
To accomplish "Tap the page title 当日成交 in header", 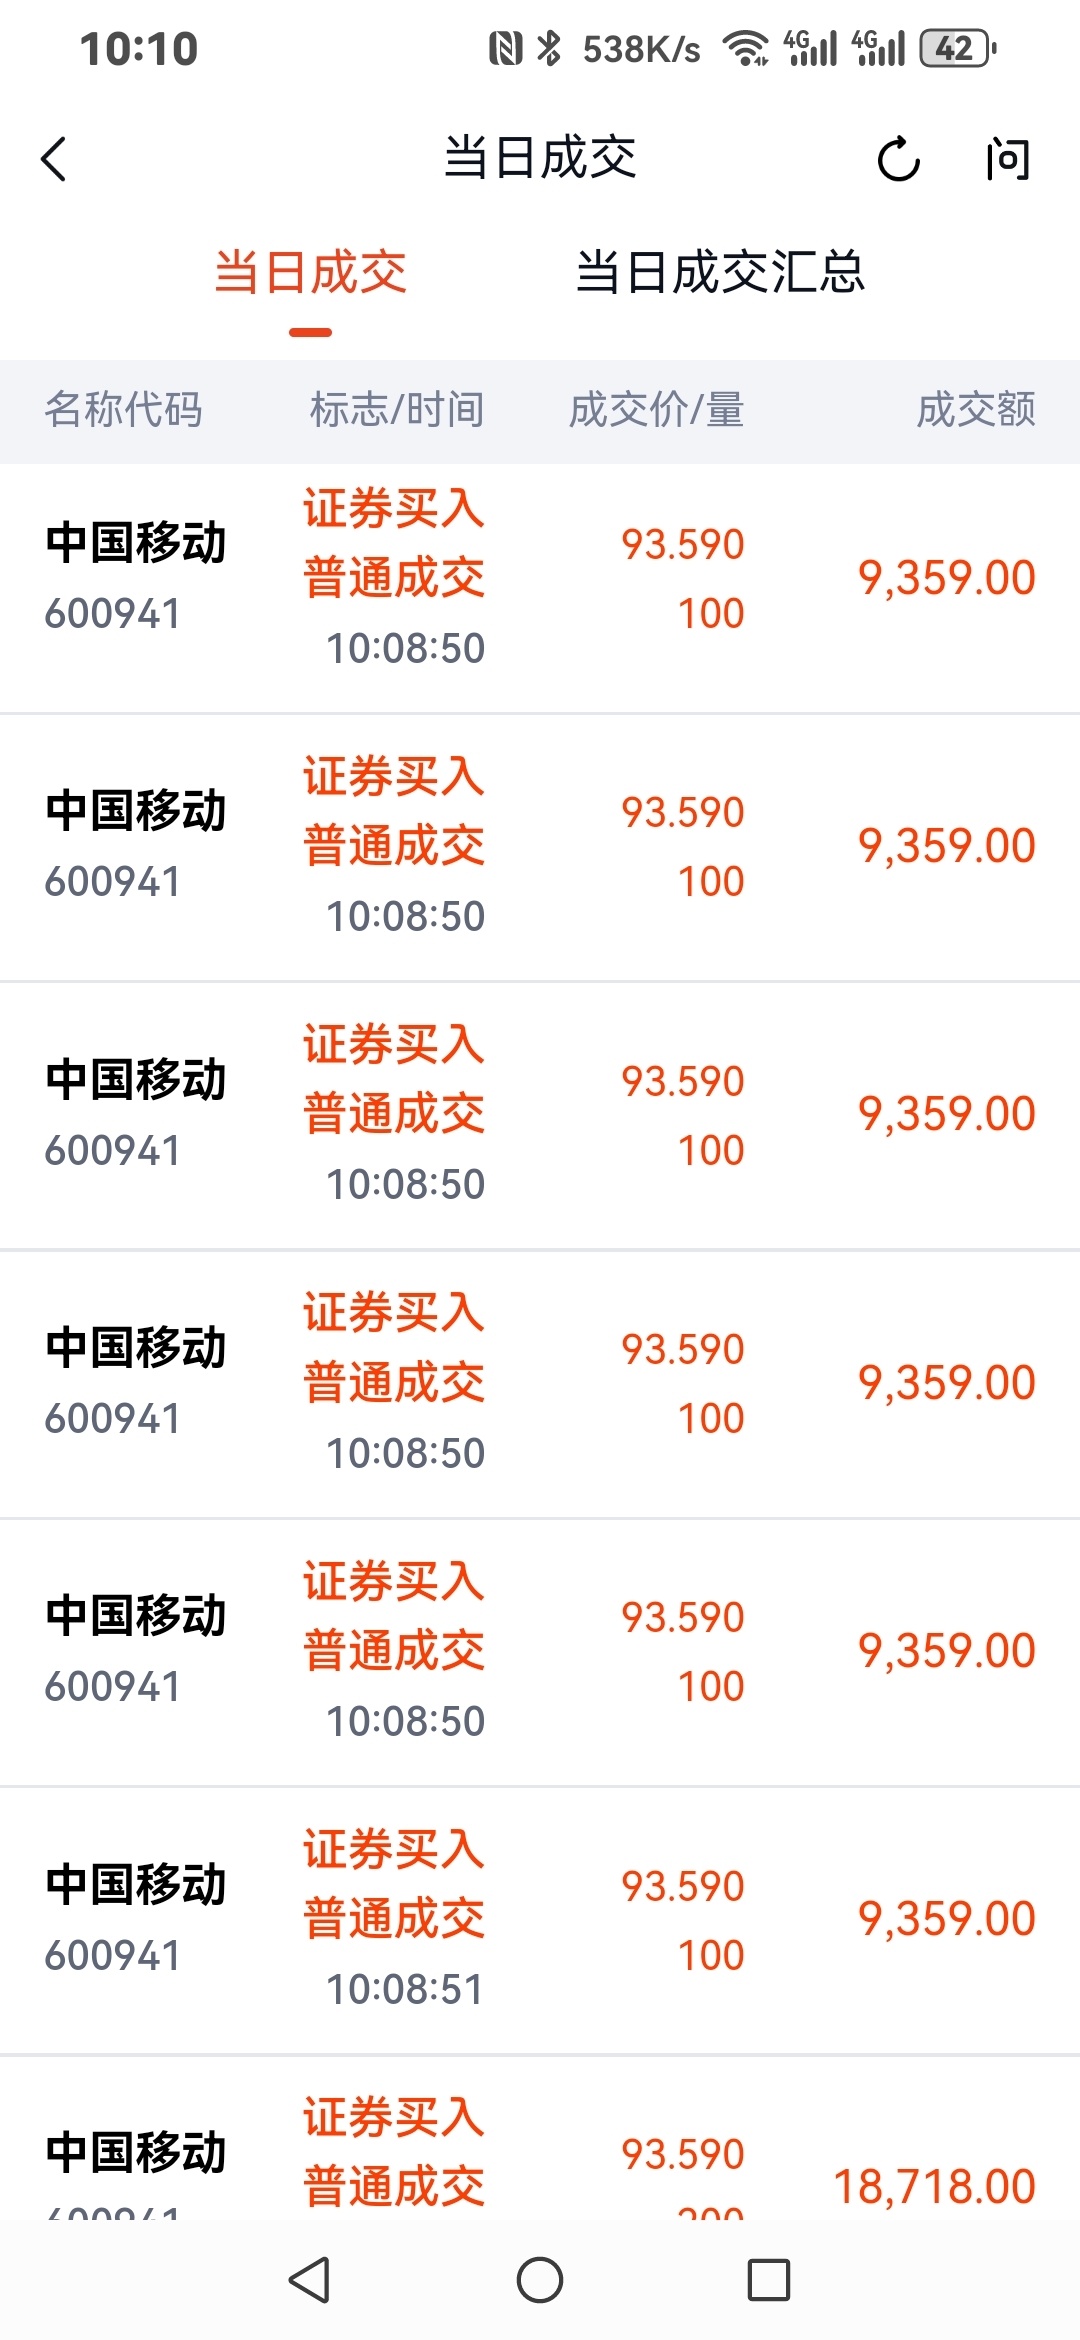I will point(540,158).
